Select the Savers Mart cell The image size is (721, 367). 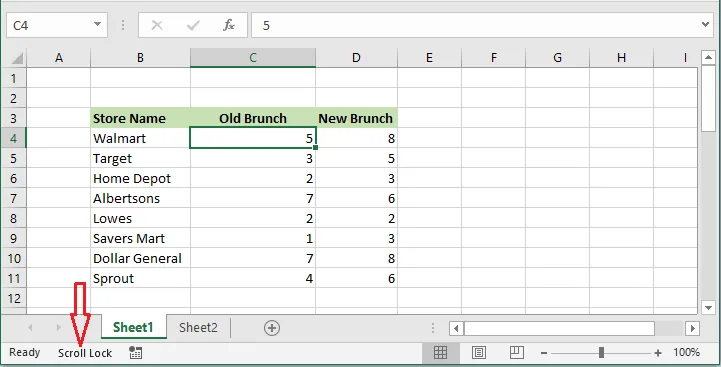140,238
